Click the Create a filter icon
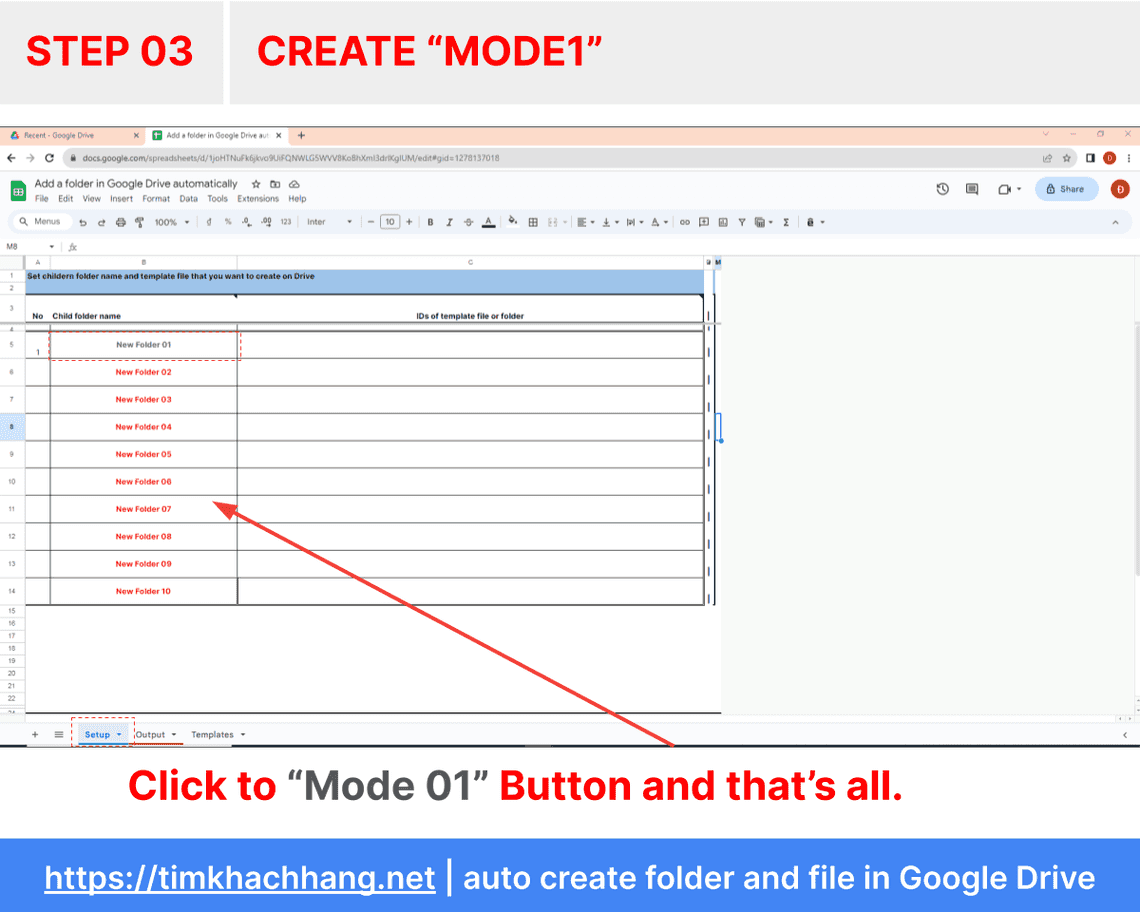1140x912 pixels. click(742, 221)
